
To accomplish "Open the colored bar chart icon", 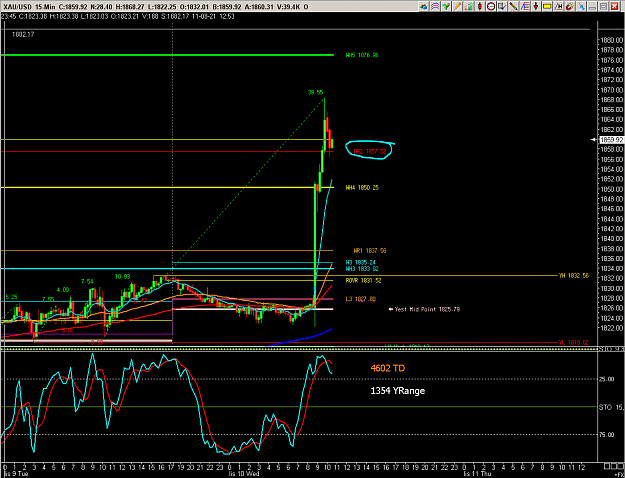I will tap(469, 6).
